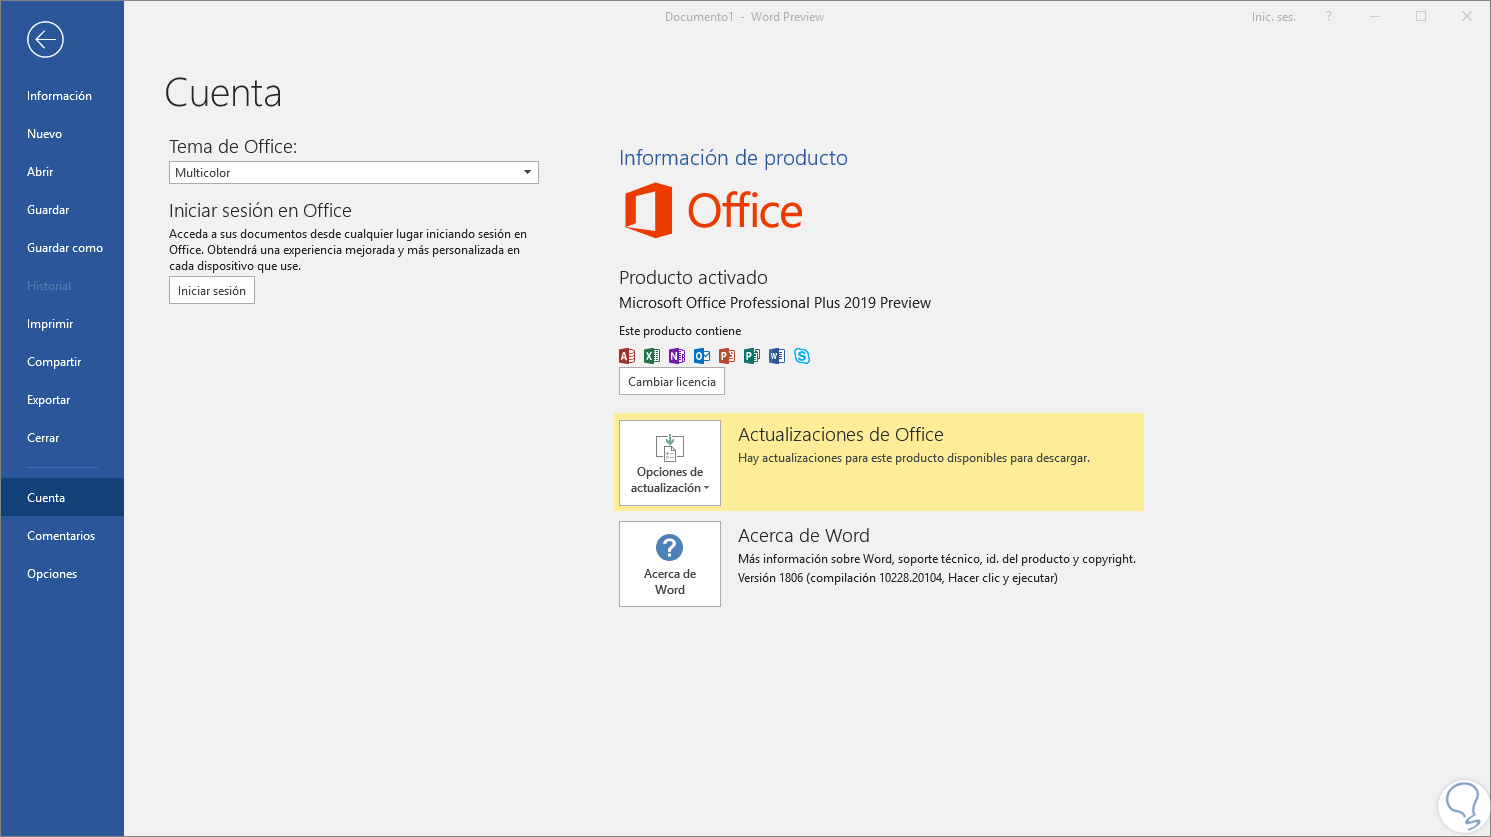Select Guardar in the sidebar
The image size is (1491, 837).
coord(48,210)
